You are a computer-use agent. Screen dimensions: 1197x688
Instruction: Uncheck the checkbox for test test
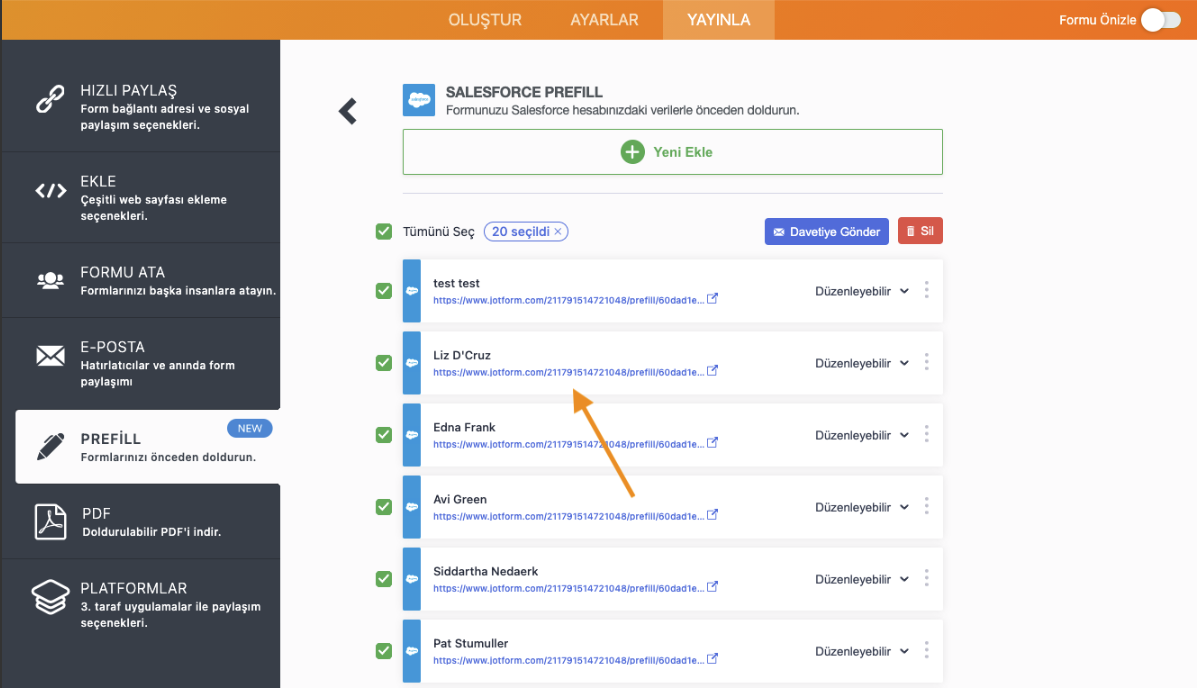point(384,291)
